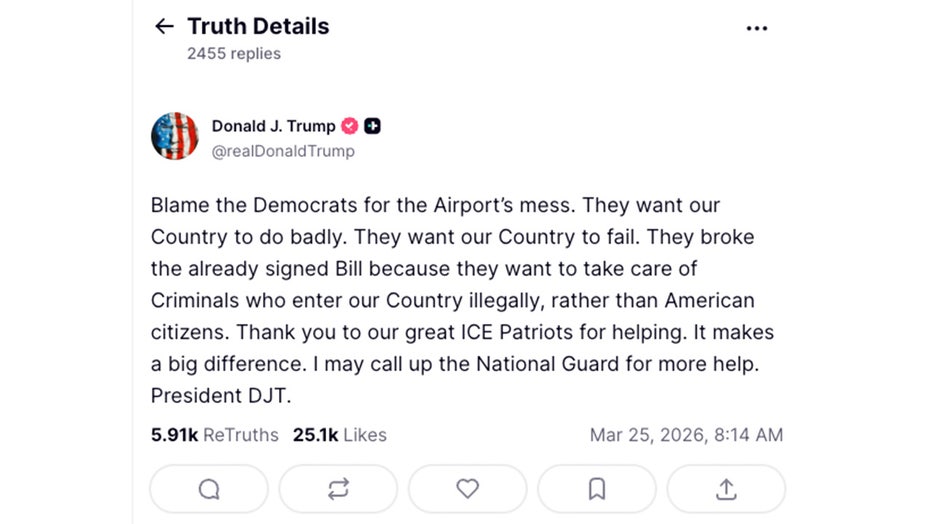932x524 pixels.
Task: Click the @realDonaldTrump handle
Action: (283, 151)
